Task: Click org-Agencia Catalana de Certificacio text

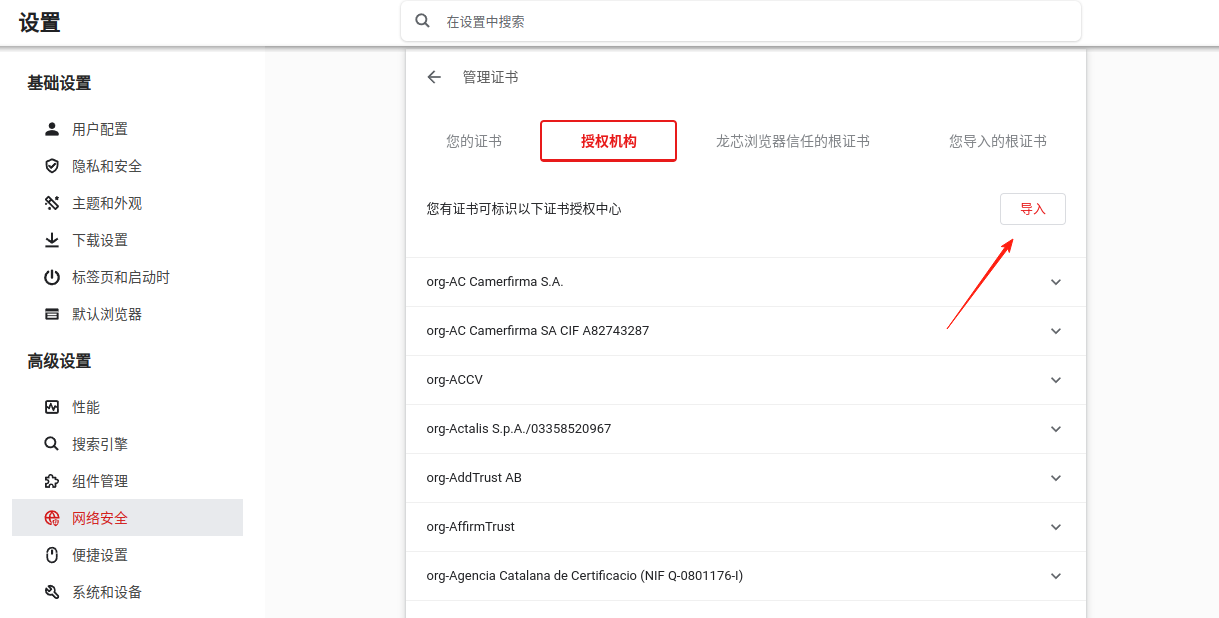Action: pyautogui.click(x=585, y=576)
